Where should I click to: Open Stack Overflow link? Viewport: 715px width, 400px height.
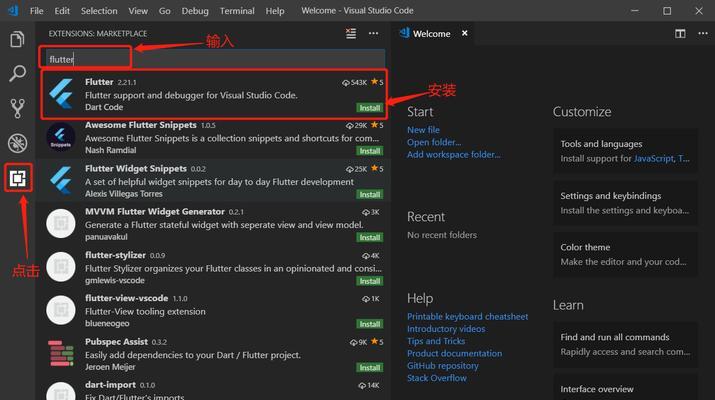click(437, 378)
